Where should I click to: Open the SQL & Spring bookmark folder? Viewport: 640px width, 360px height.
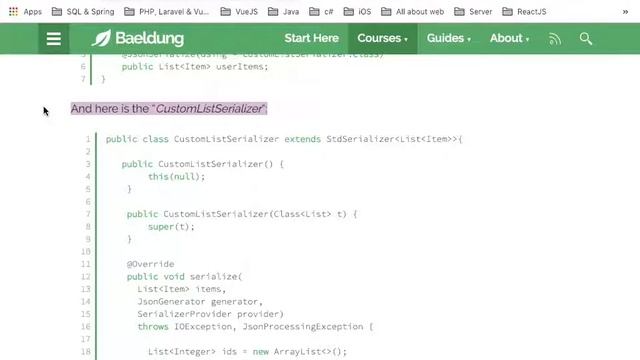(83, 12)
